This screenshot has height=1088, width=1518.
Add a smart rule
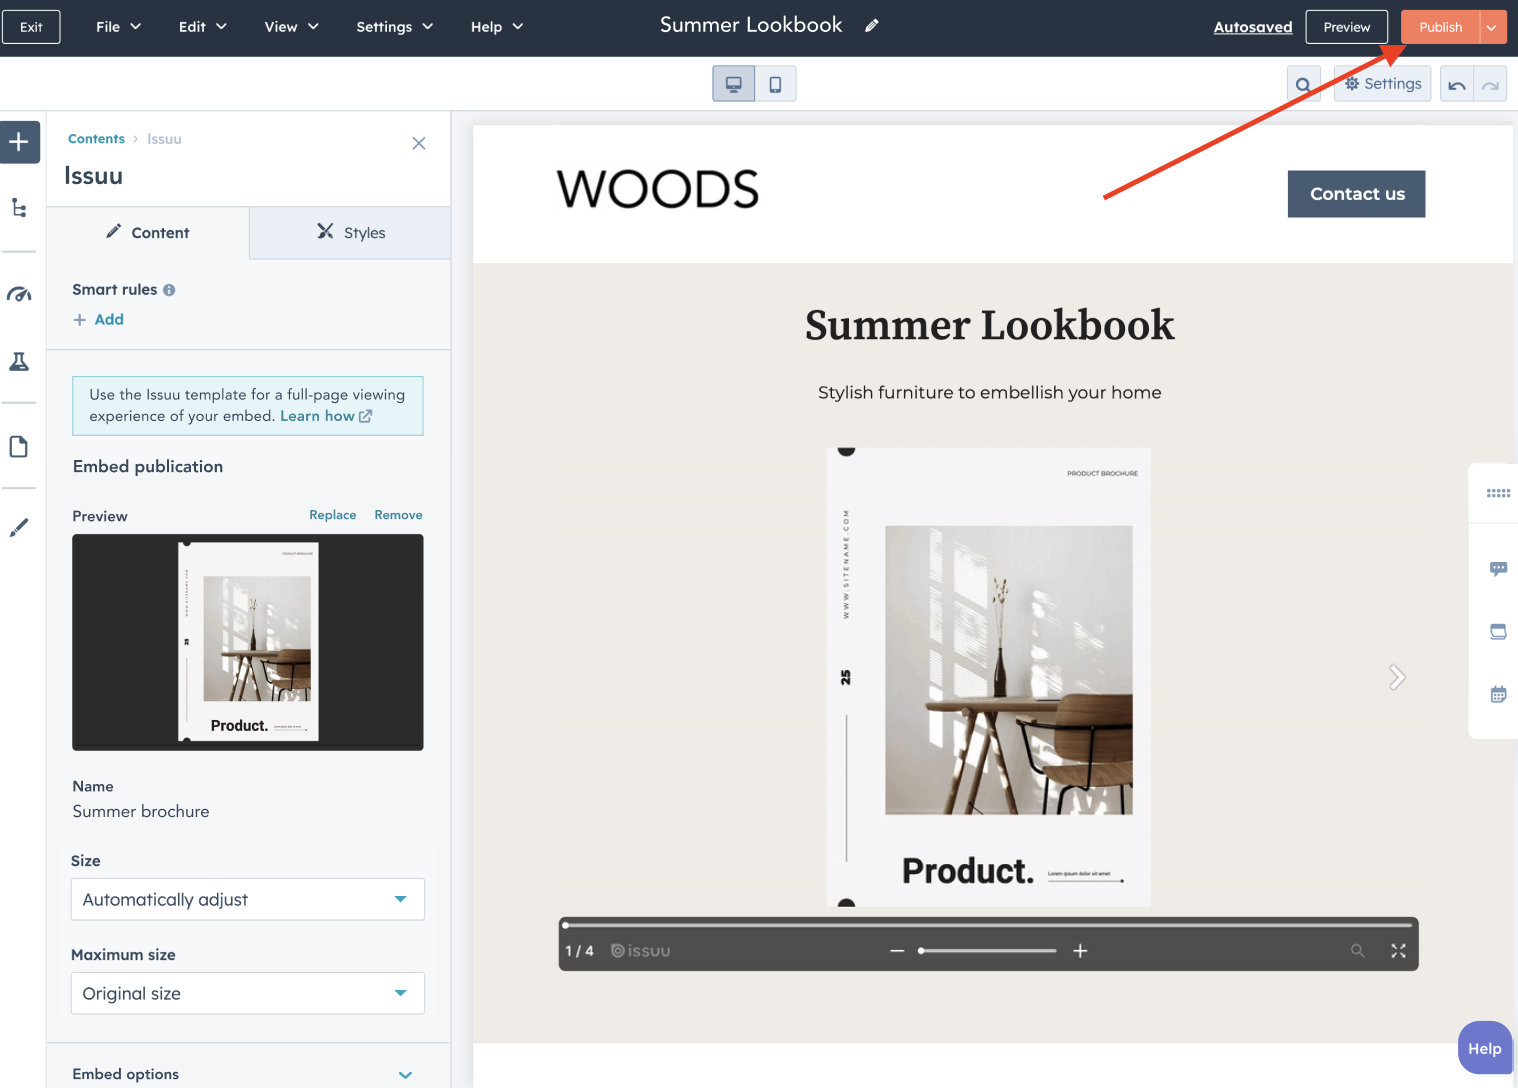(98, 320)
